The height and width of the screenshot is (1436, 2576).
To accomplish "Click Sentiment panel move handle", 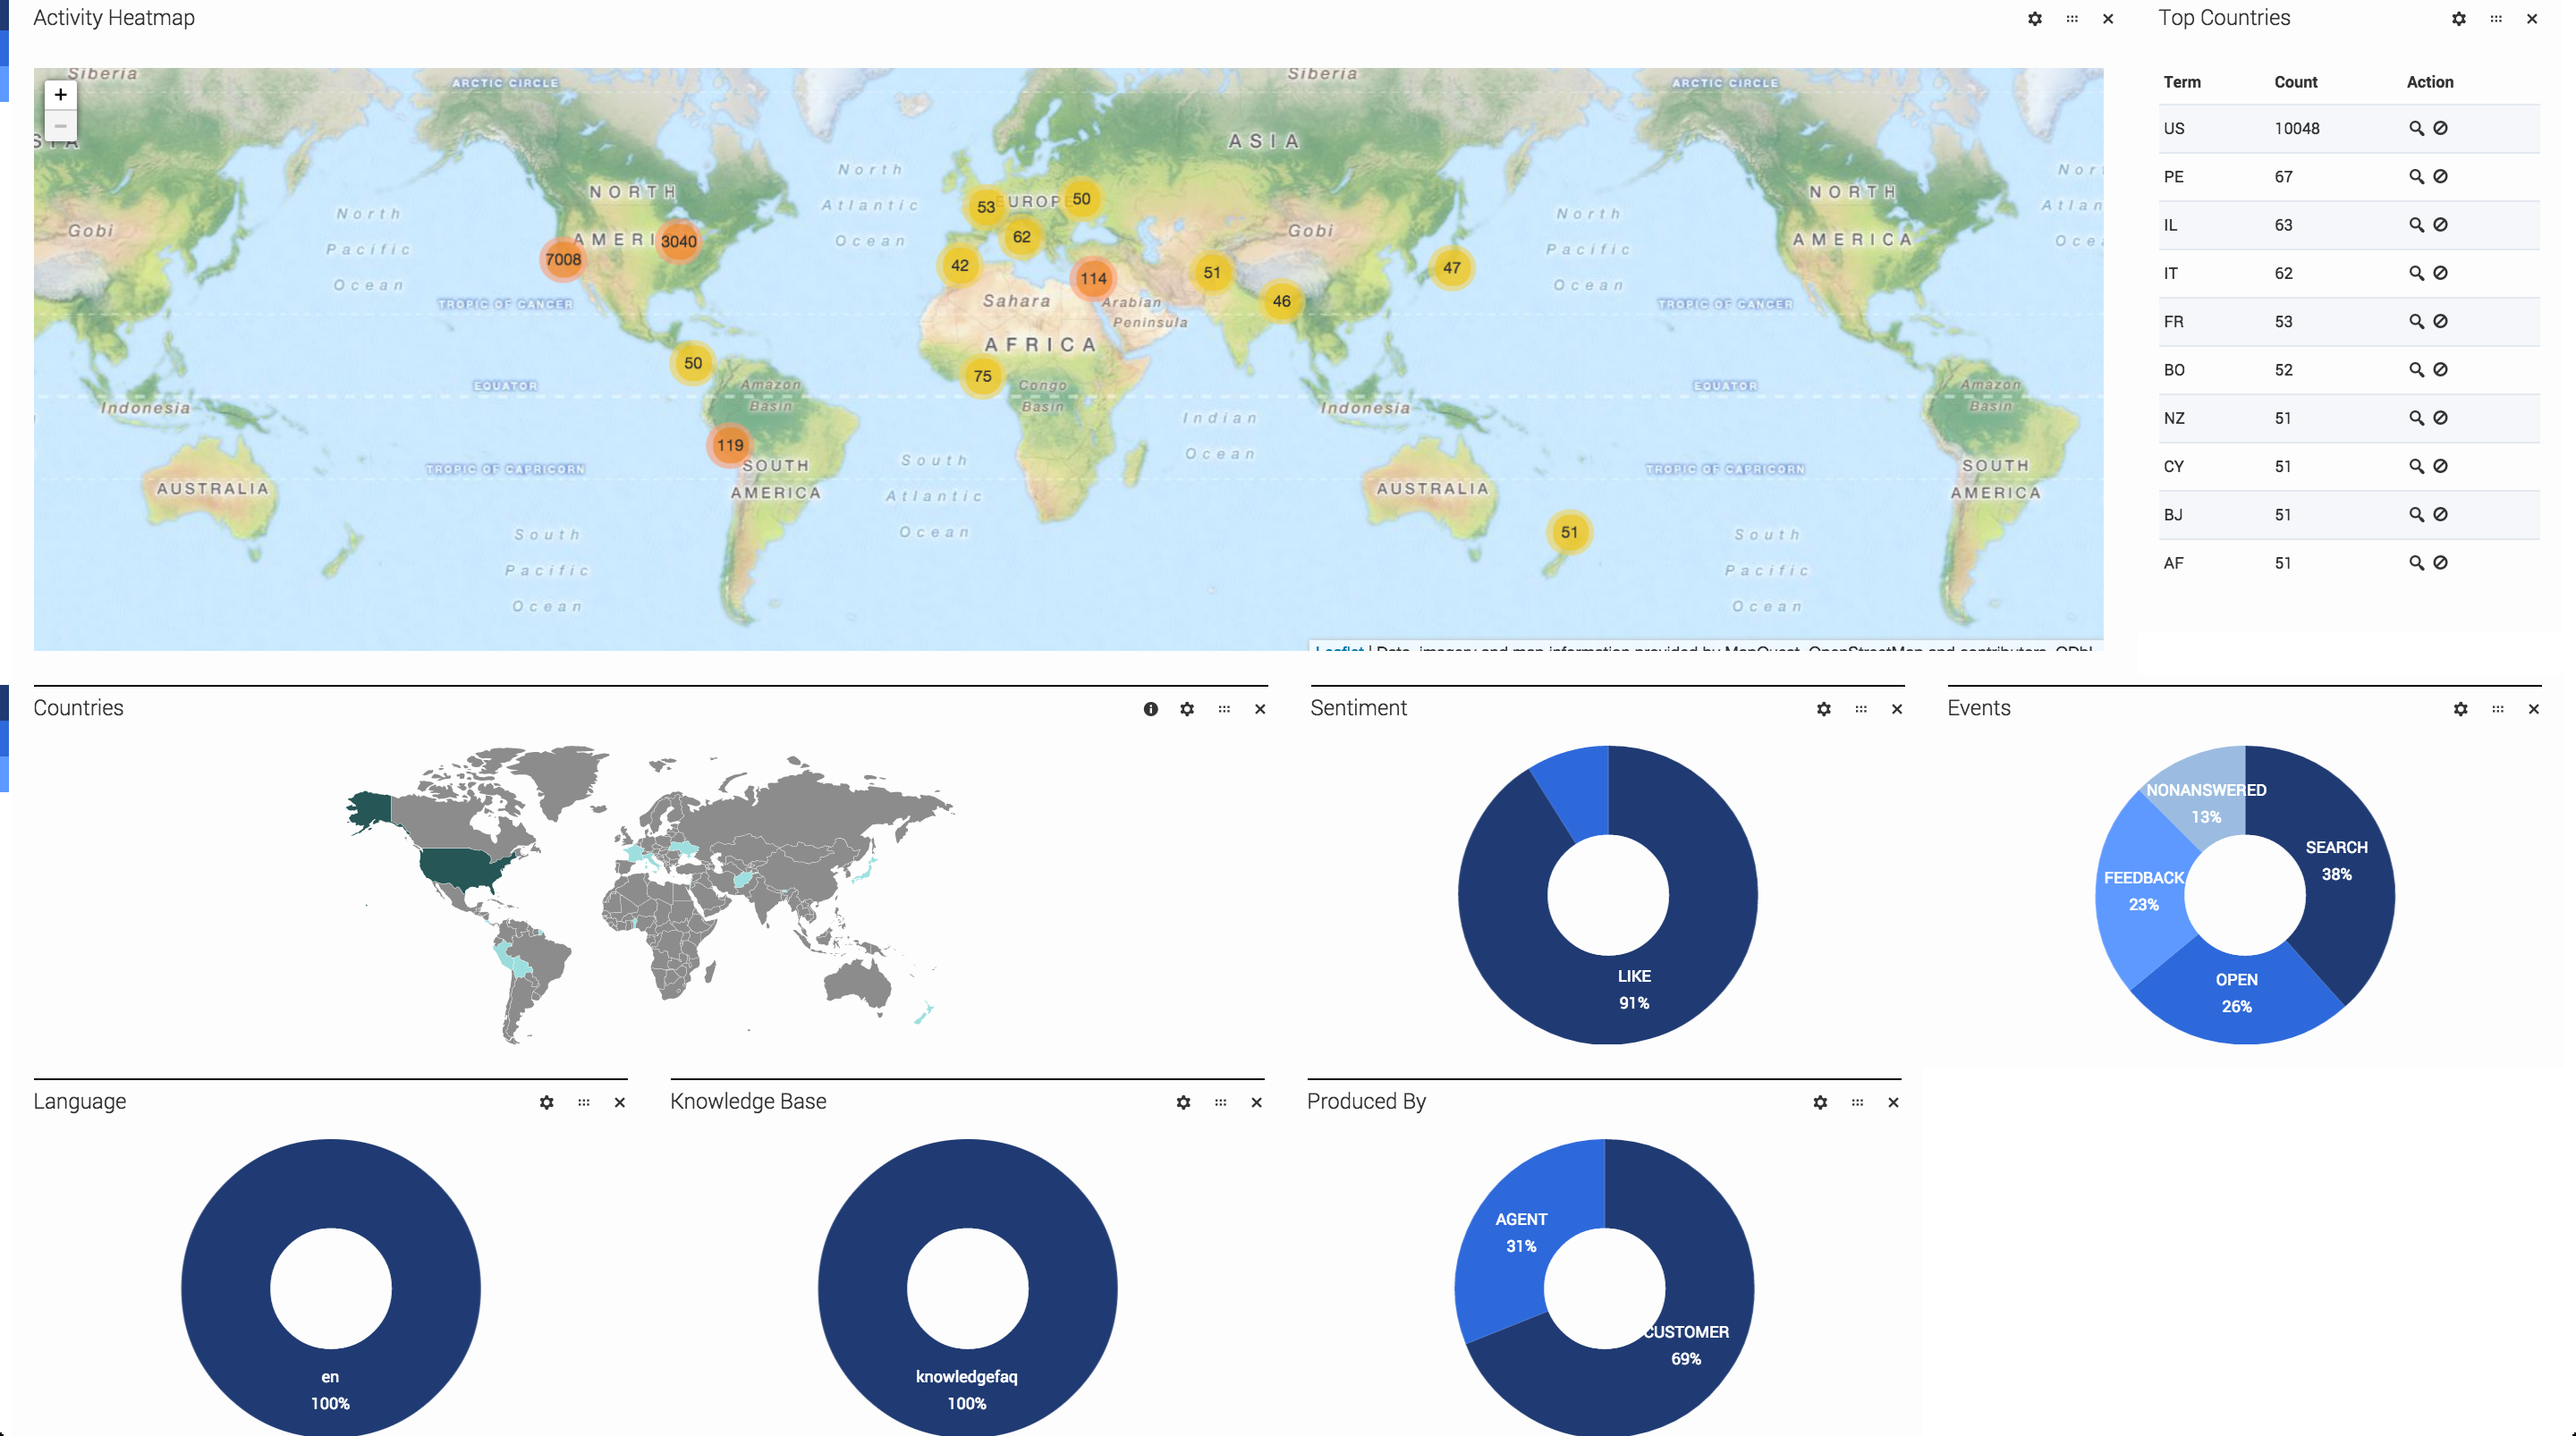I will [1861, 709].
